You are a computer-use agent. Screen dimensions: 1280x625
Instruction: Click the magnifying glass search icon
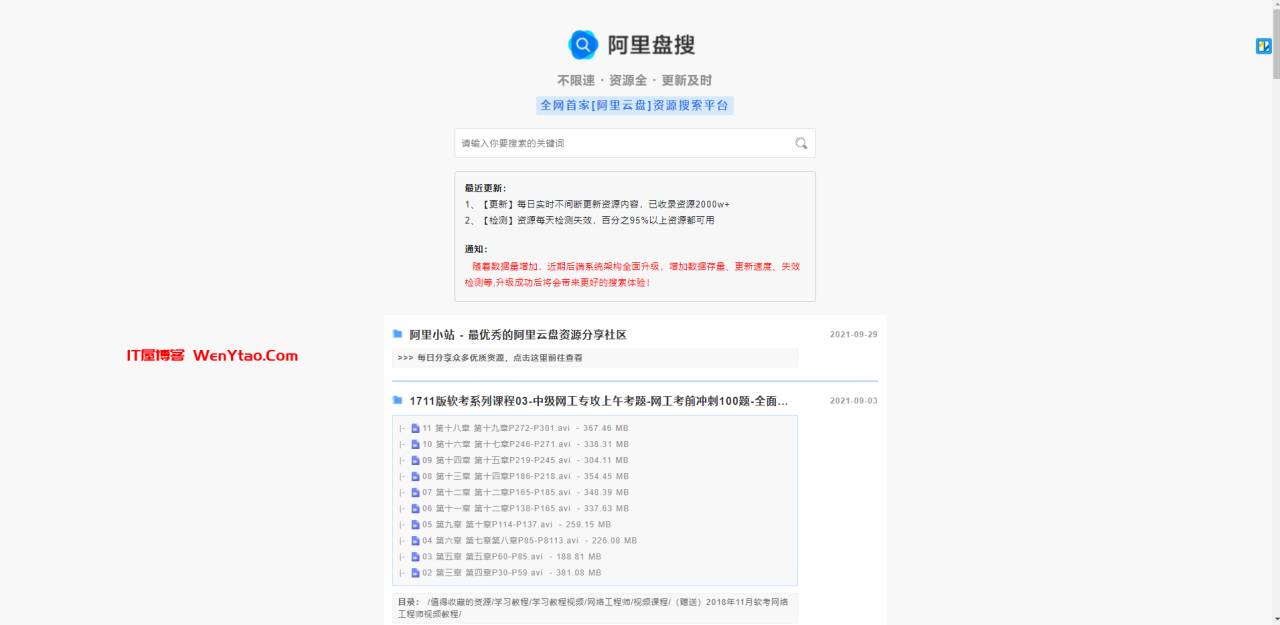click(801, 143)
